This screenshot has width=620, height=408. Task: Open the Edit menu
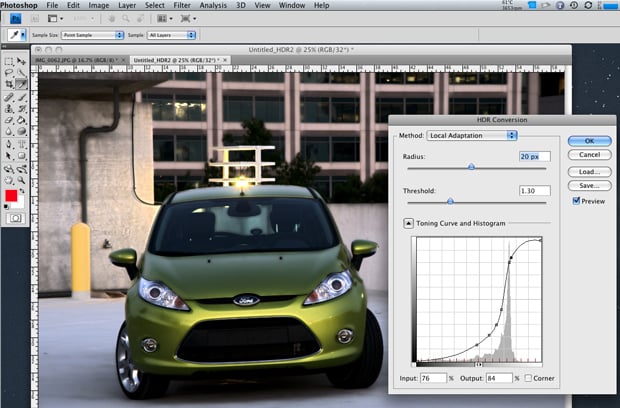coord(73,5)
